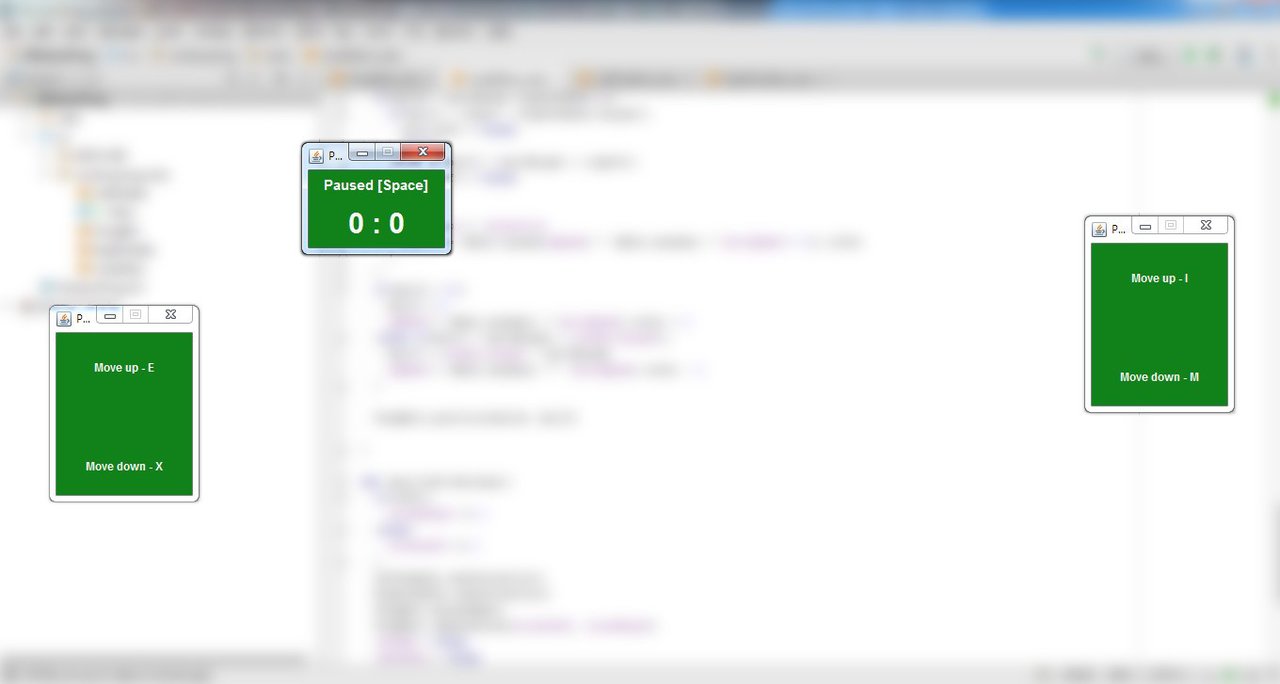
Task: Minimize the window showing 'Move up - I'
Action: click(x=1145, y=226)
